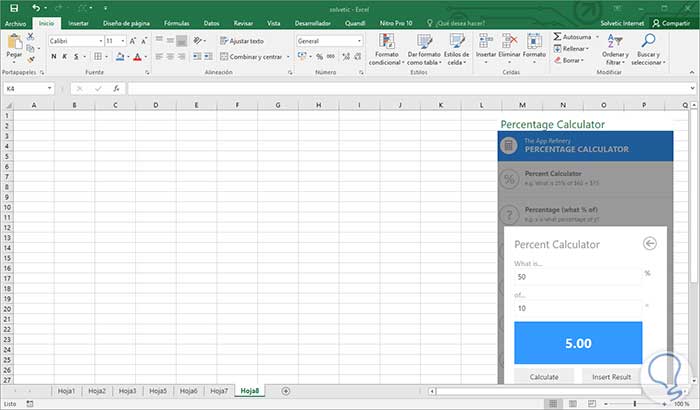Click the Copy icon in Portapapeles
700x410 pixels.
pyautogui.click(x=30, y=48)
